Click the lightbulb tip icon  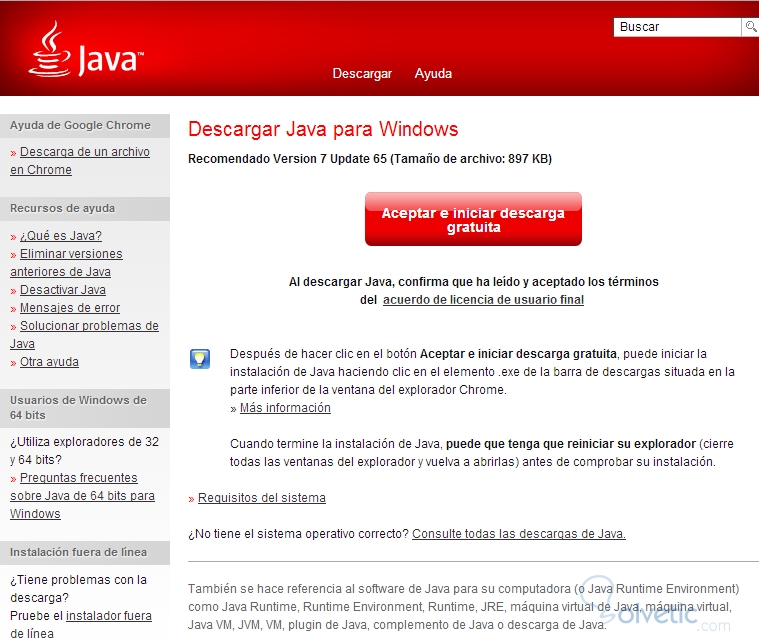[x=200, y=359]
